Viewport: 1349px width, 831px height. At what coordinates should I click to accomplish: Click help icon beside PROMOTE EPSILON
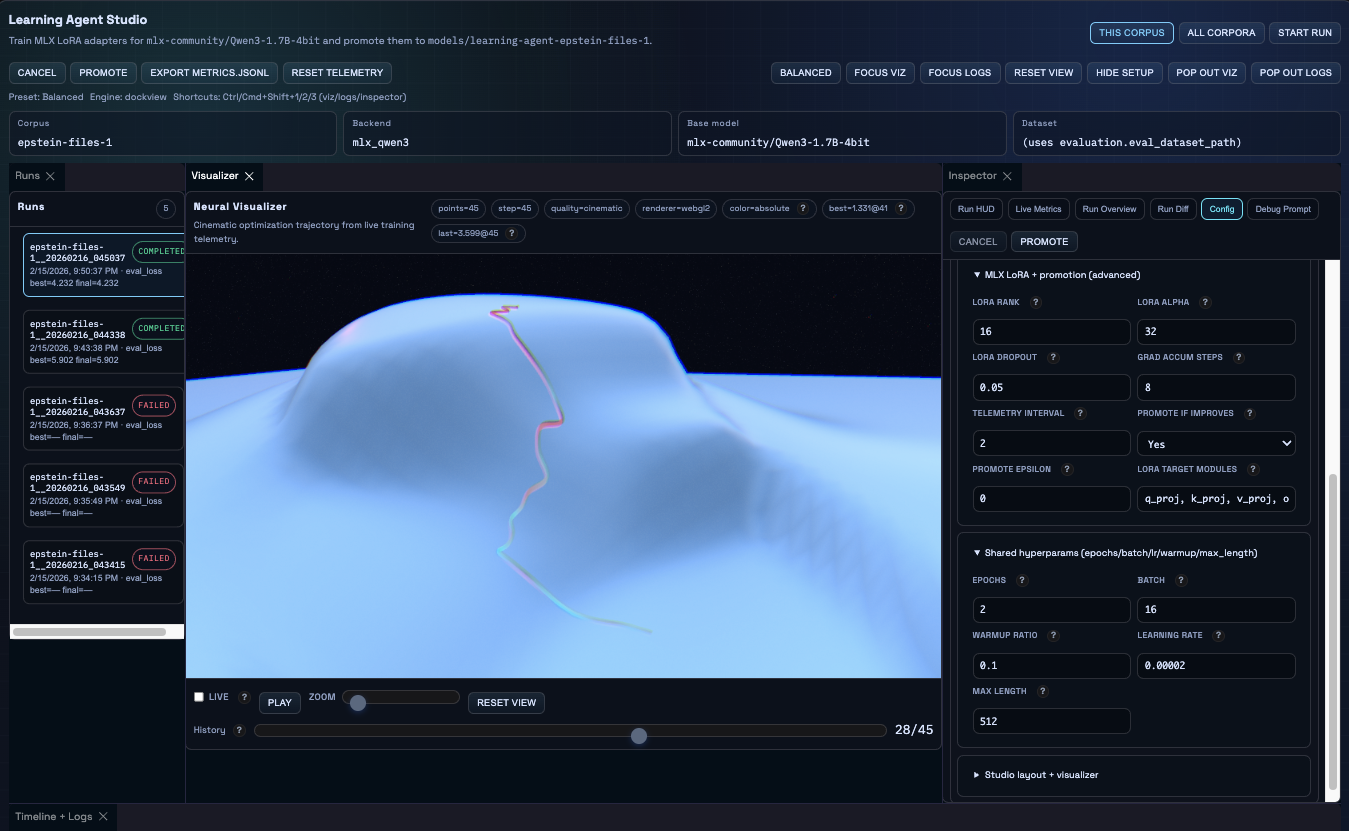pyautogui.click(x=1066, y=469)
